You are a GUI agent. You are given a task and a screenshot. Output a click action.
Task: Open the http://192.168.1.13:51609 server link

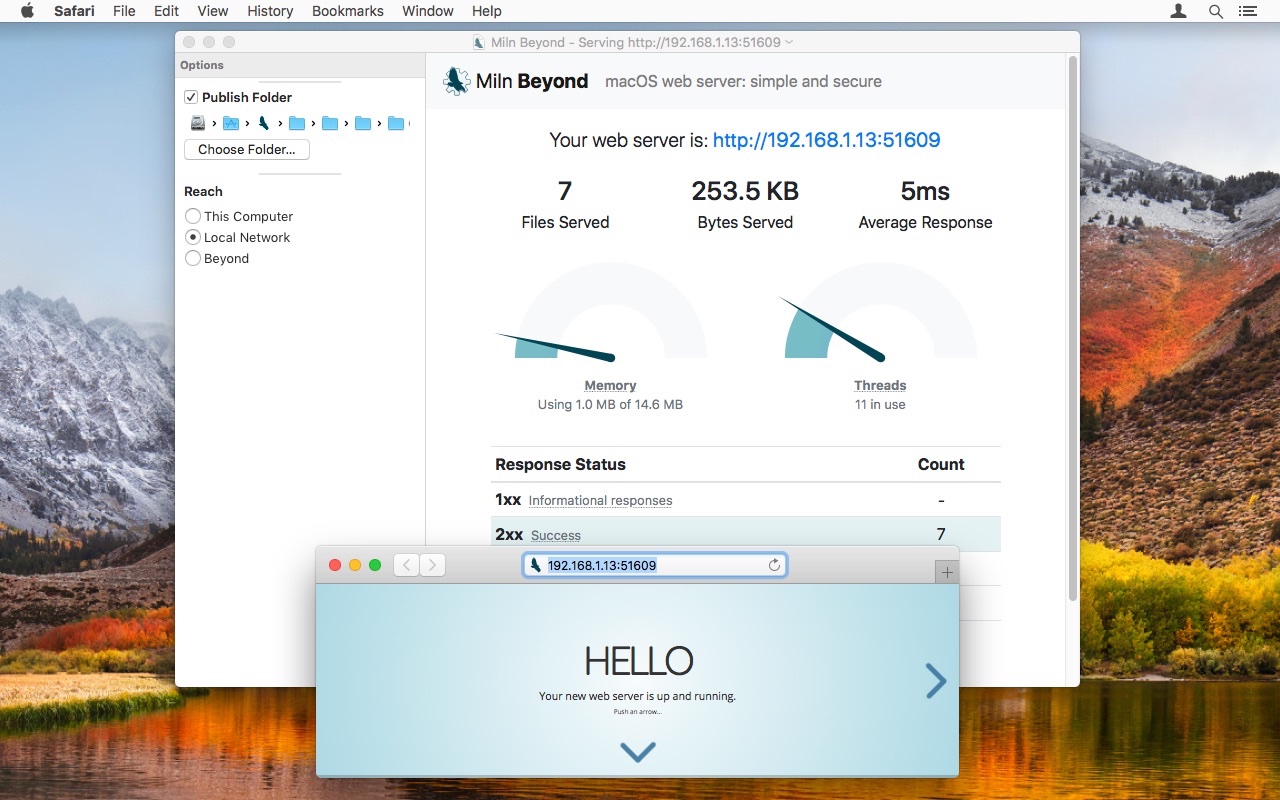pyautogui.click(x=826, y=140)
